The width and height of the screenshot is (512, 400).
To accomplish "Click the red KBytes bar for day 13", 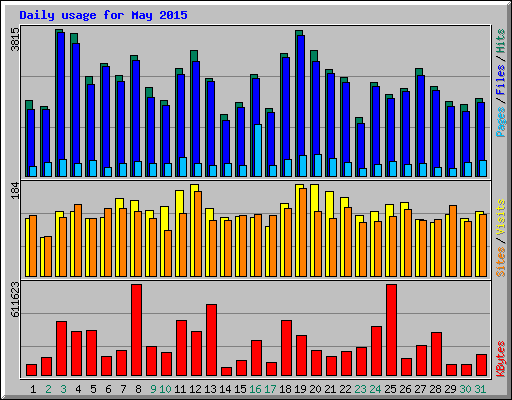I will point(212,340).
